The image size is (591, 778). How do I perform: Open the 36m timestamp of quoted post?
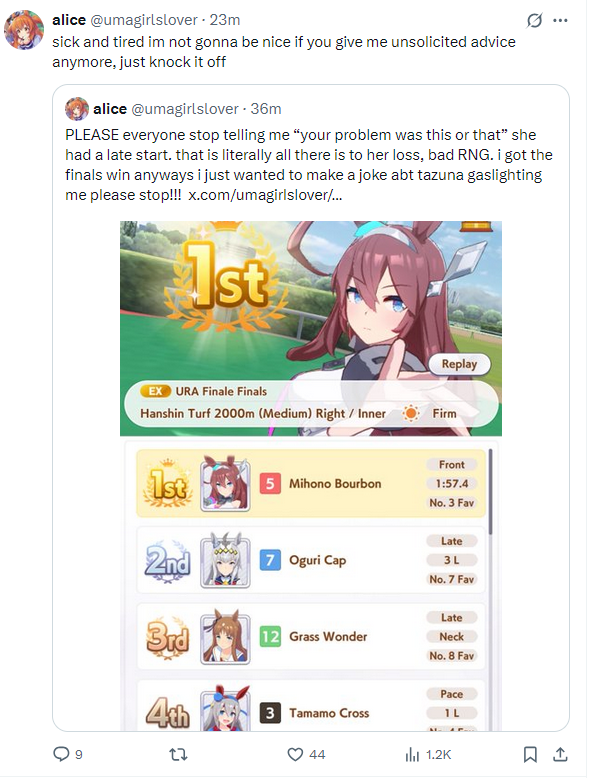266,109
